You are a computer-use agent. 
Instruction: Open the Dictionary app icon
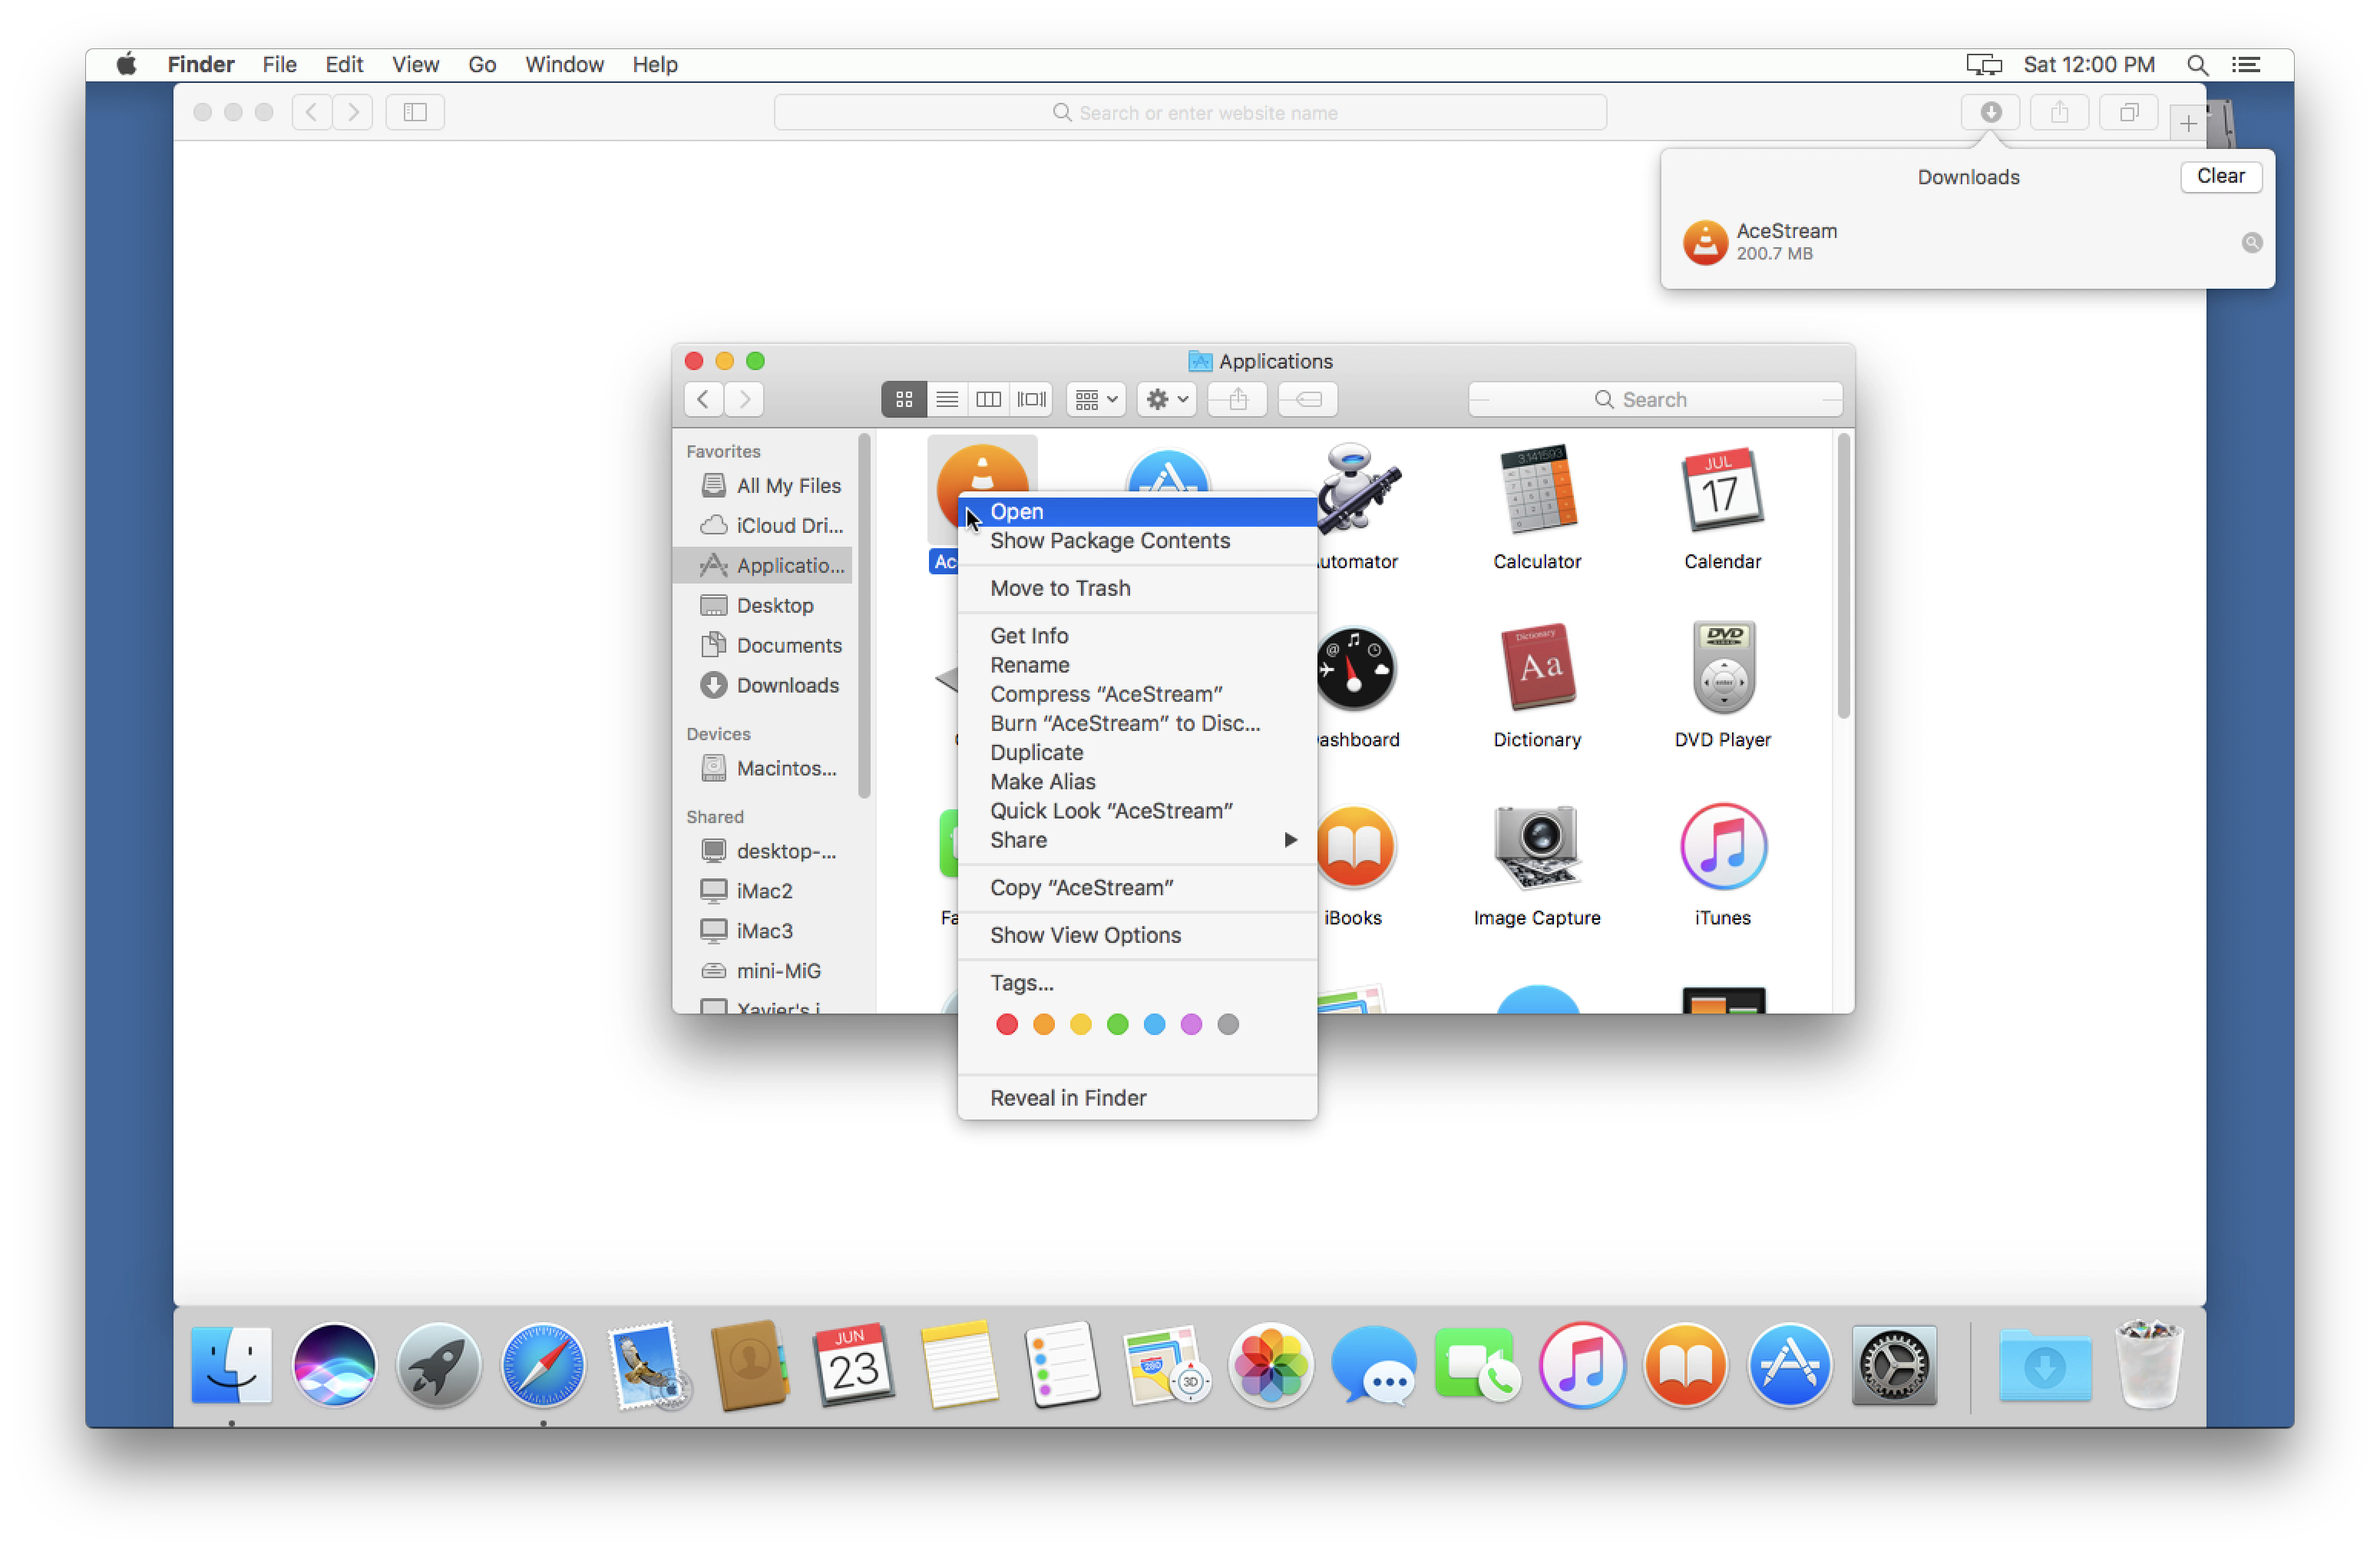[x=1537, y=667]
